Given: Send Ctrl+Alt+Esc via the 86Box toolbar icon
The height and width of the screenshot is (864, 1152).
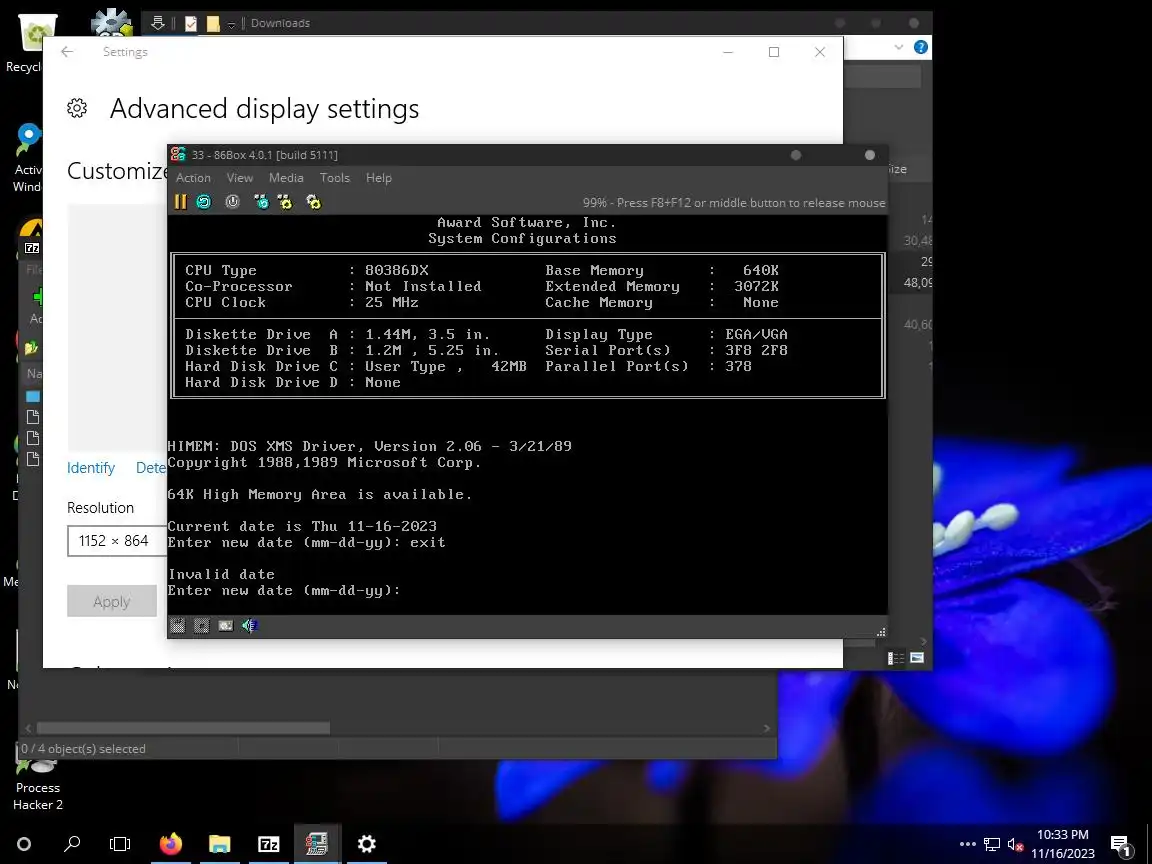Looking at the screenshot, I should coord(285,202).
